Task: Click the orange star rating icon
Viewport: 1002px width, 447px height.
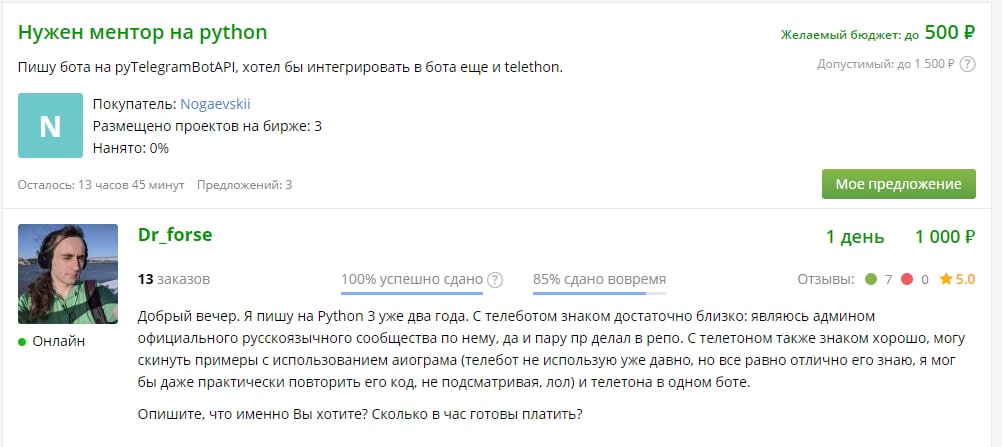Action: pyautogui.click(x=945, y=279)
